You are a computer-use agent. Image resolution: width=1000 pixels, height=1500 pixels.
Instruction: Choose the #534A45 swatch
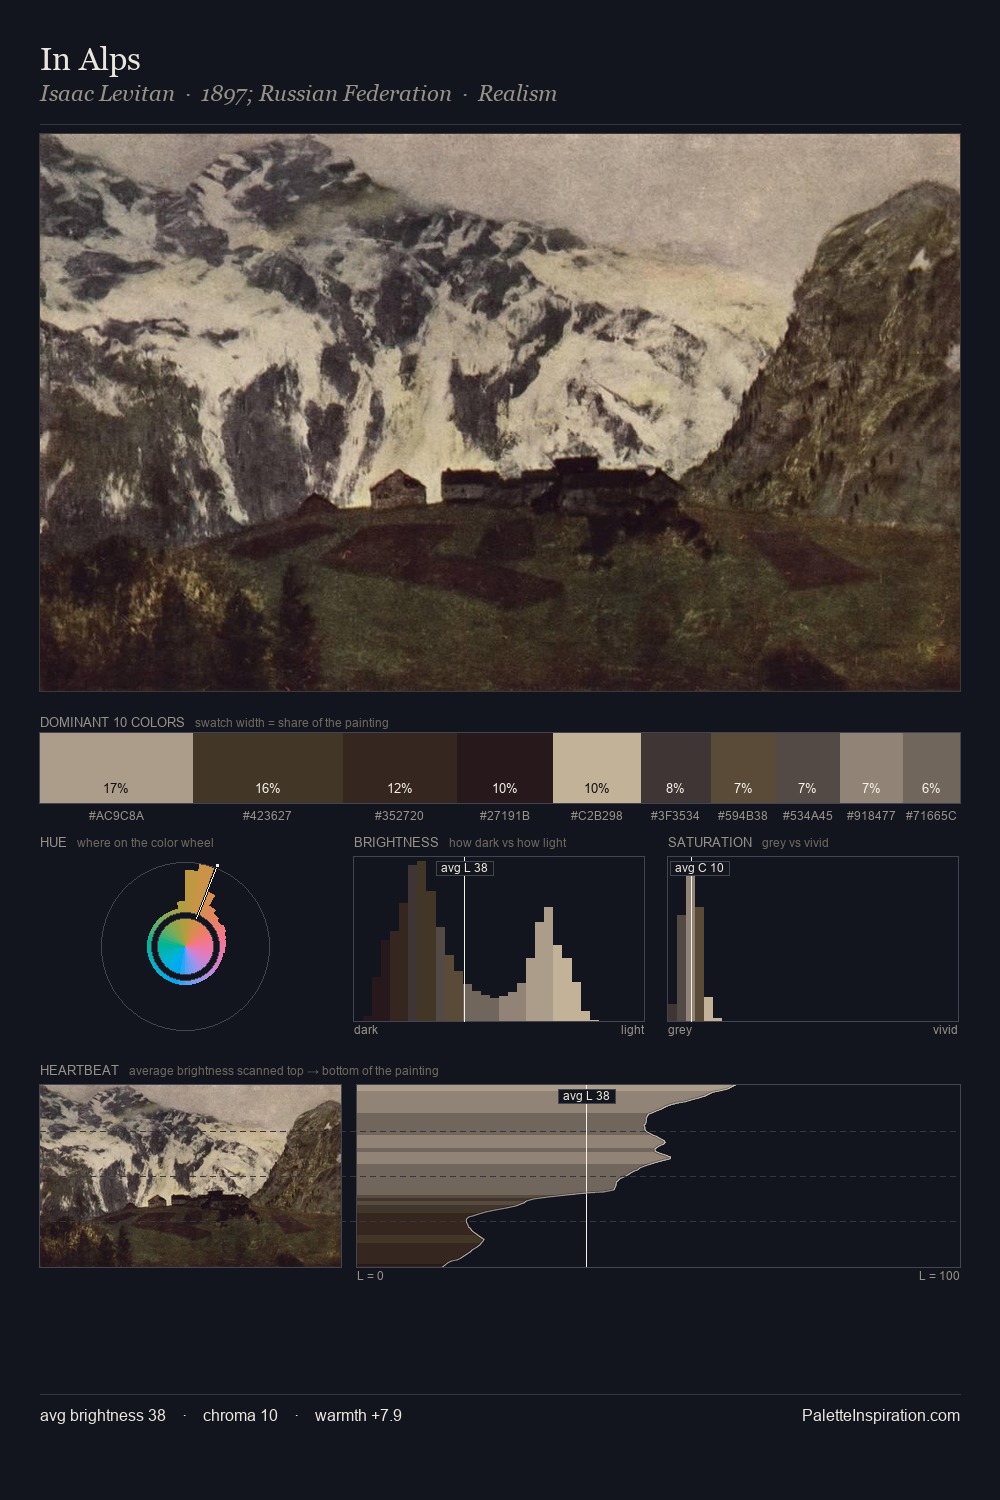click(x=808, y=768)
